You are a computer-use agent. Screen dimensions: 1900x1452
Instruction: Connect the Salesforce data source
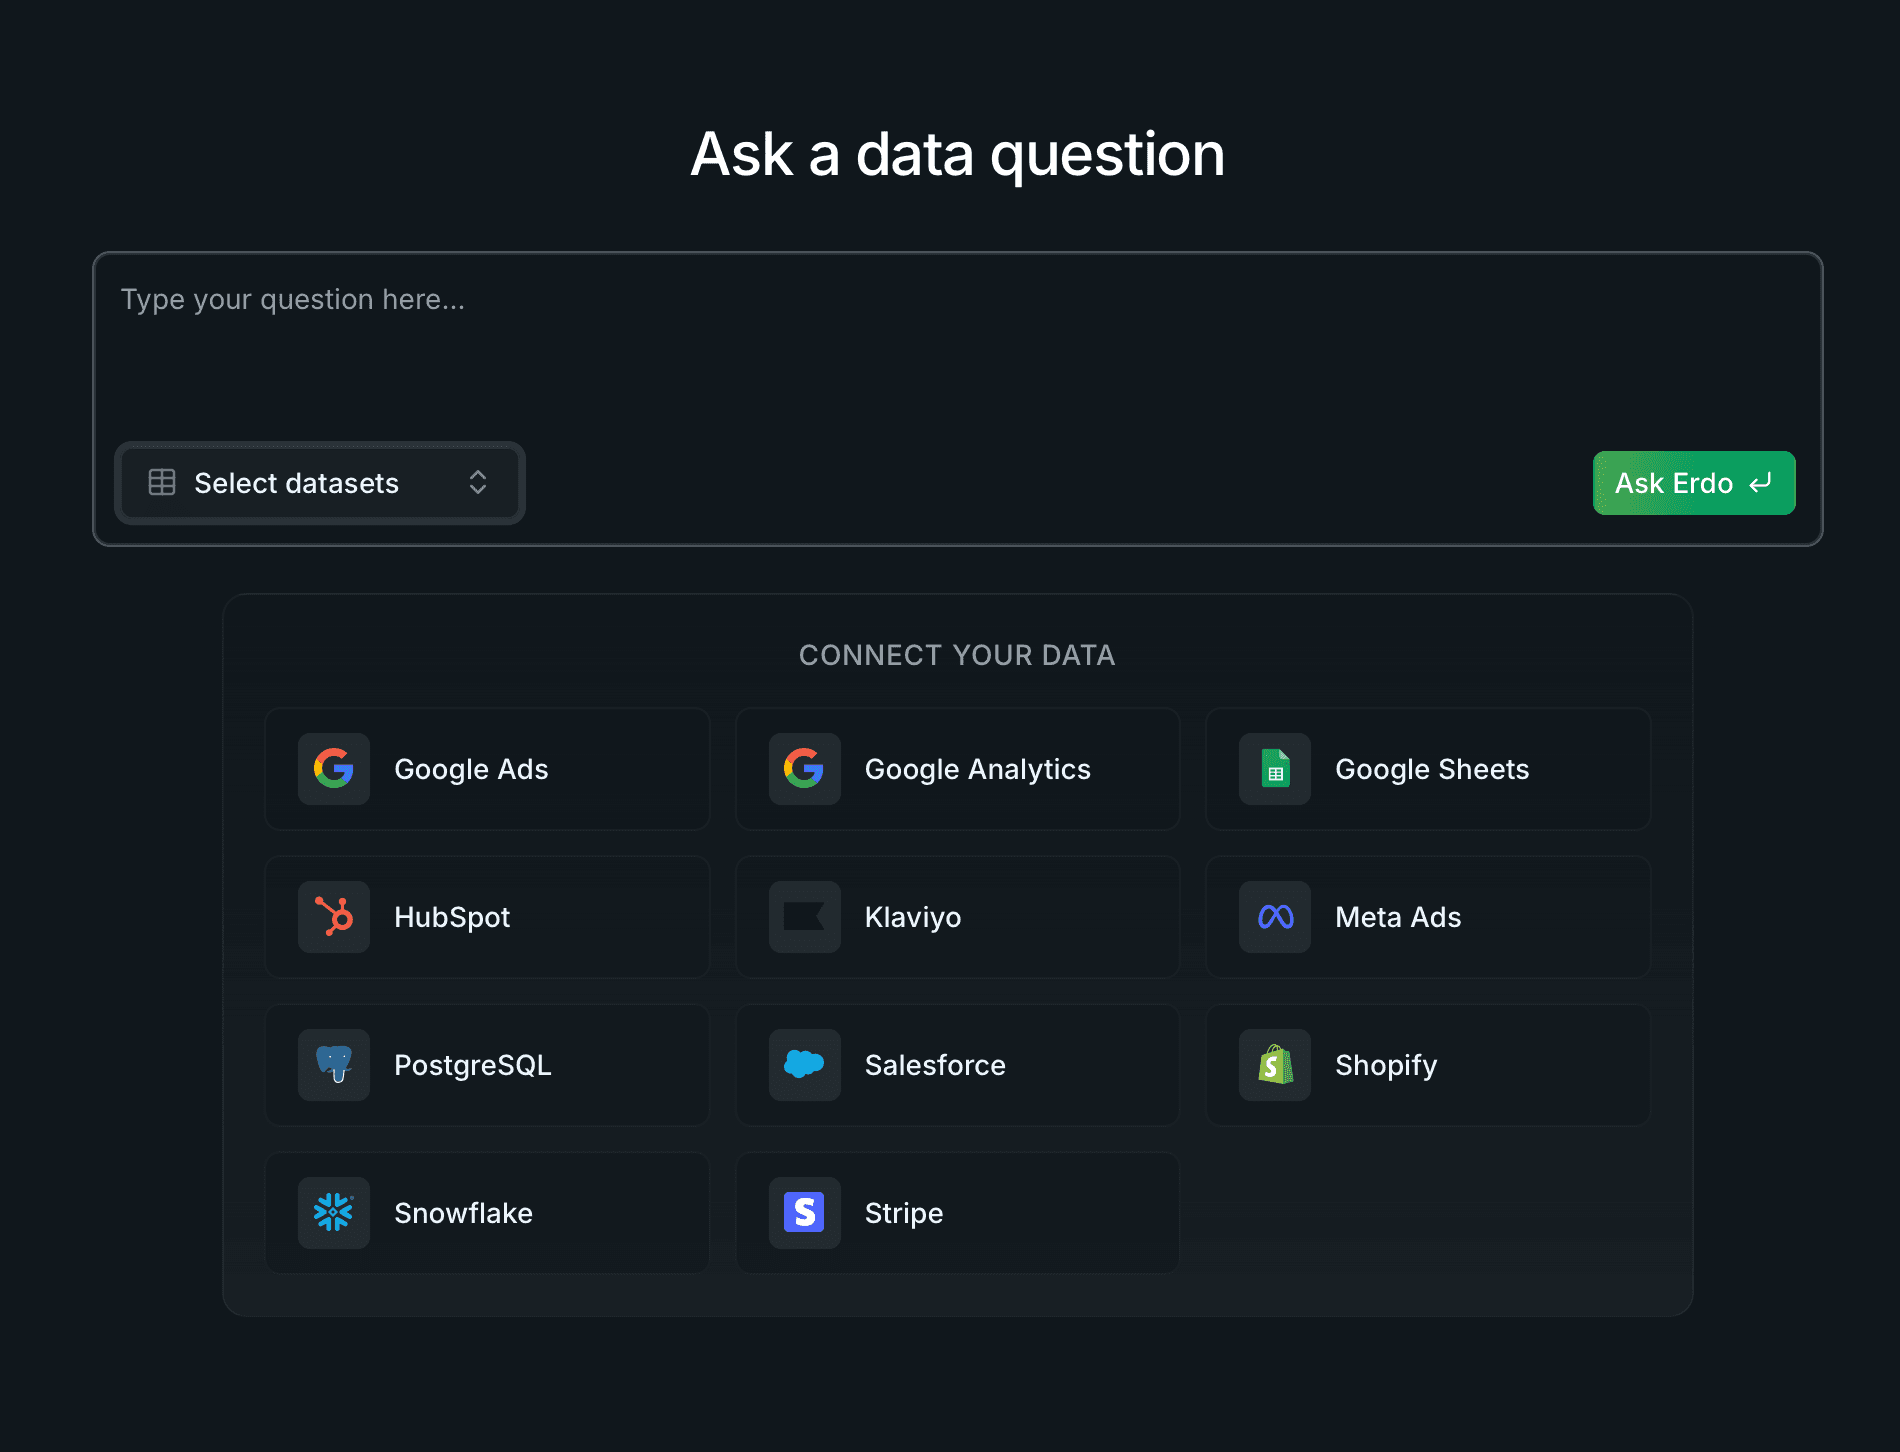[956, 1065]
